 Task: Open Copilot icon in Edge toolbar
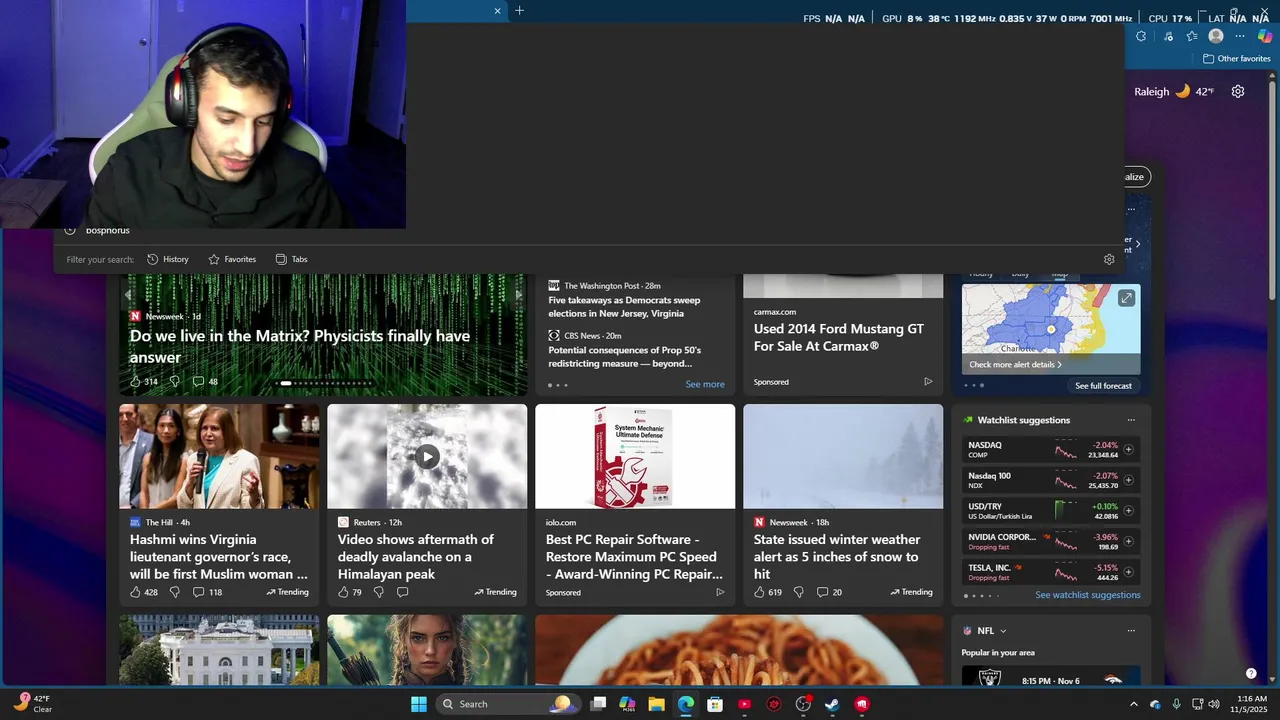pyautogui.click(x=1265, y=36)
